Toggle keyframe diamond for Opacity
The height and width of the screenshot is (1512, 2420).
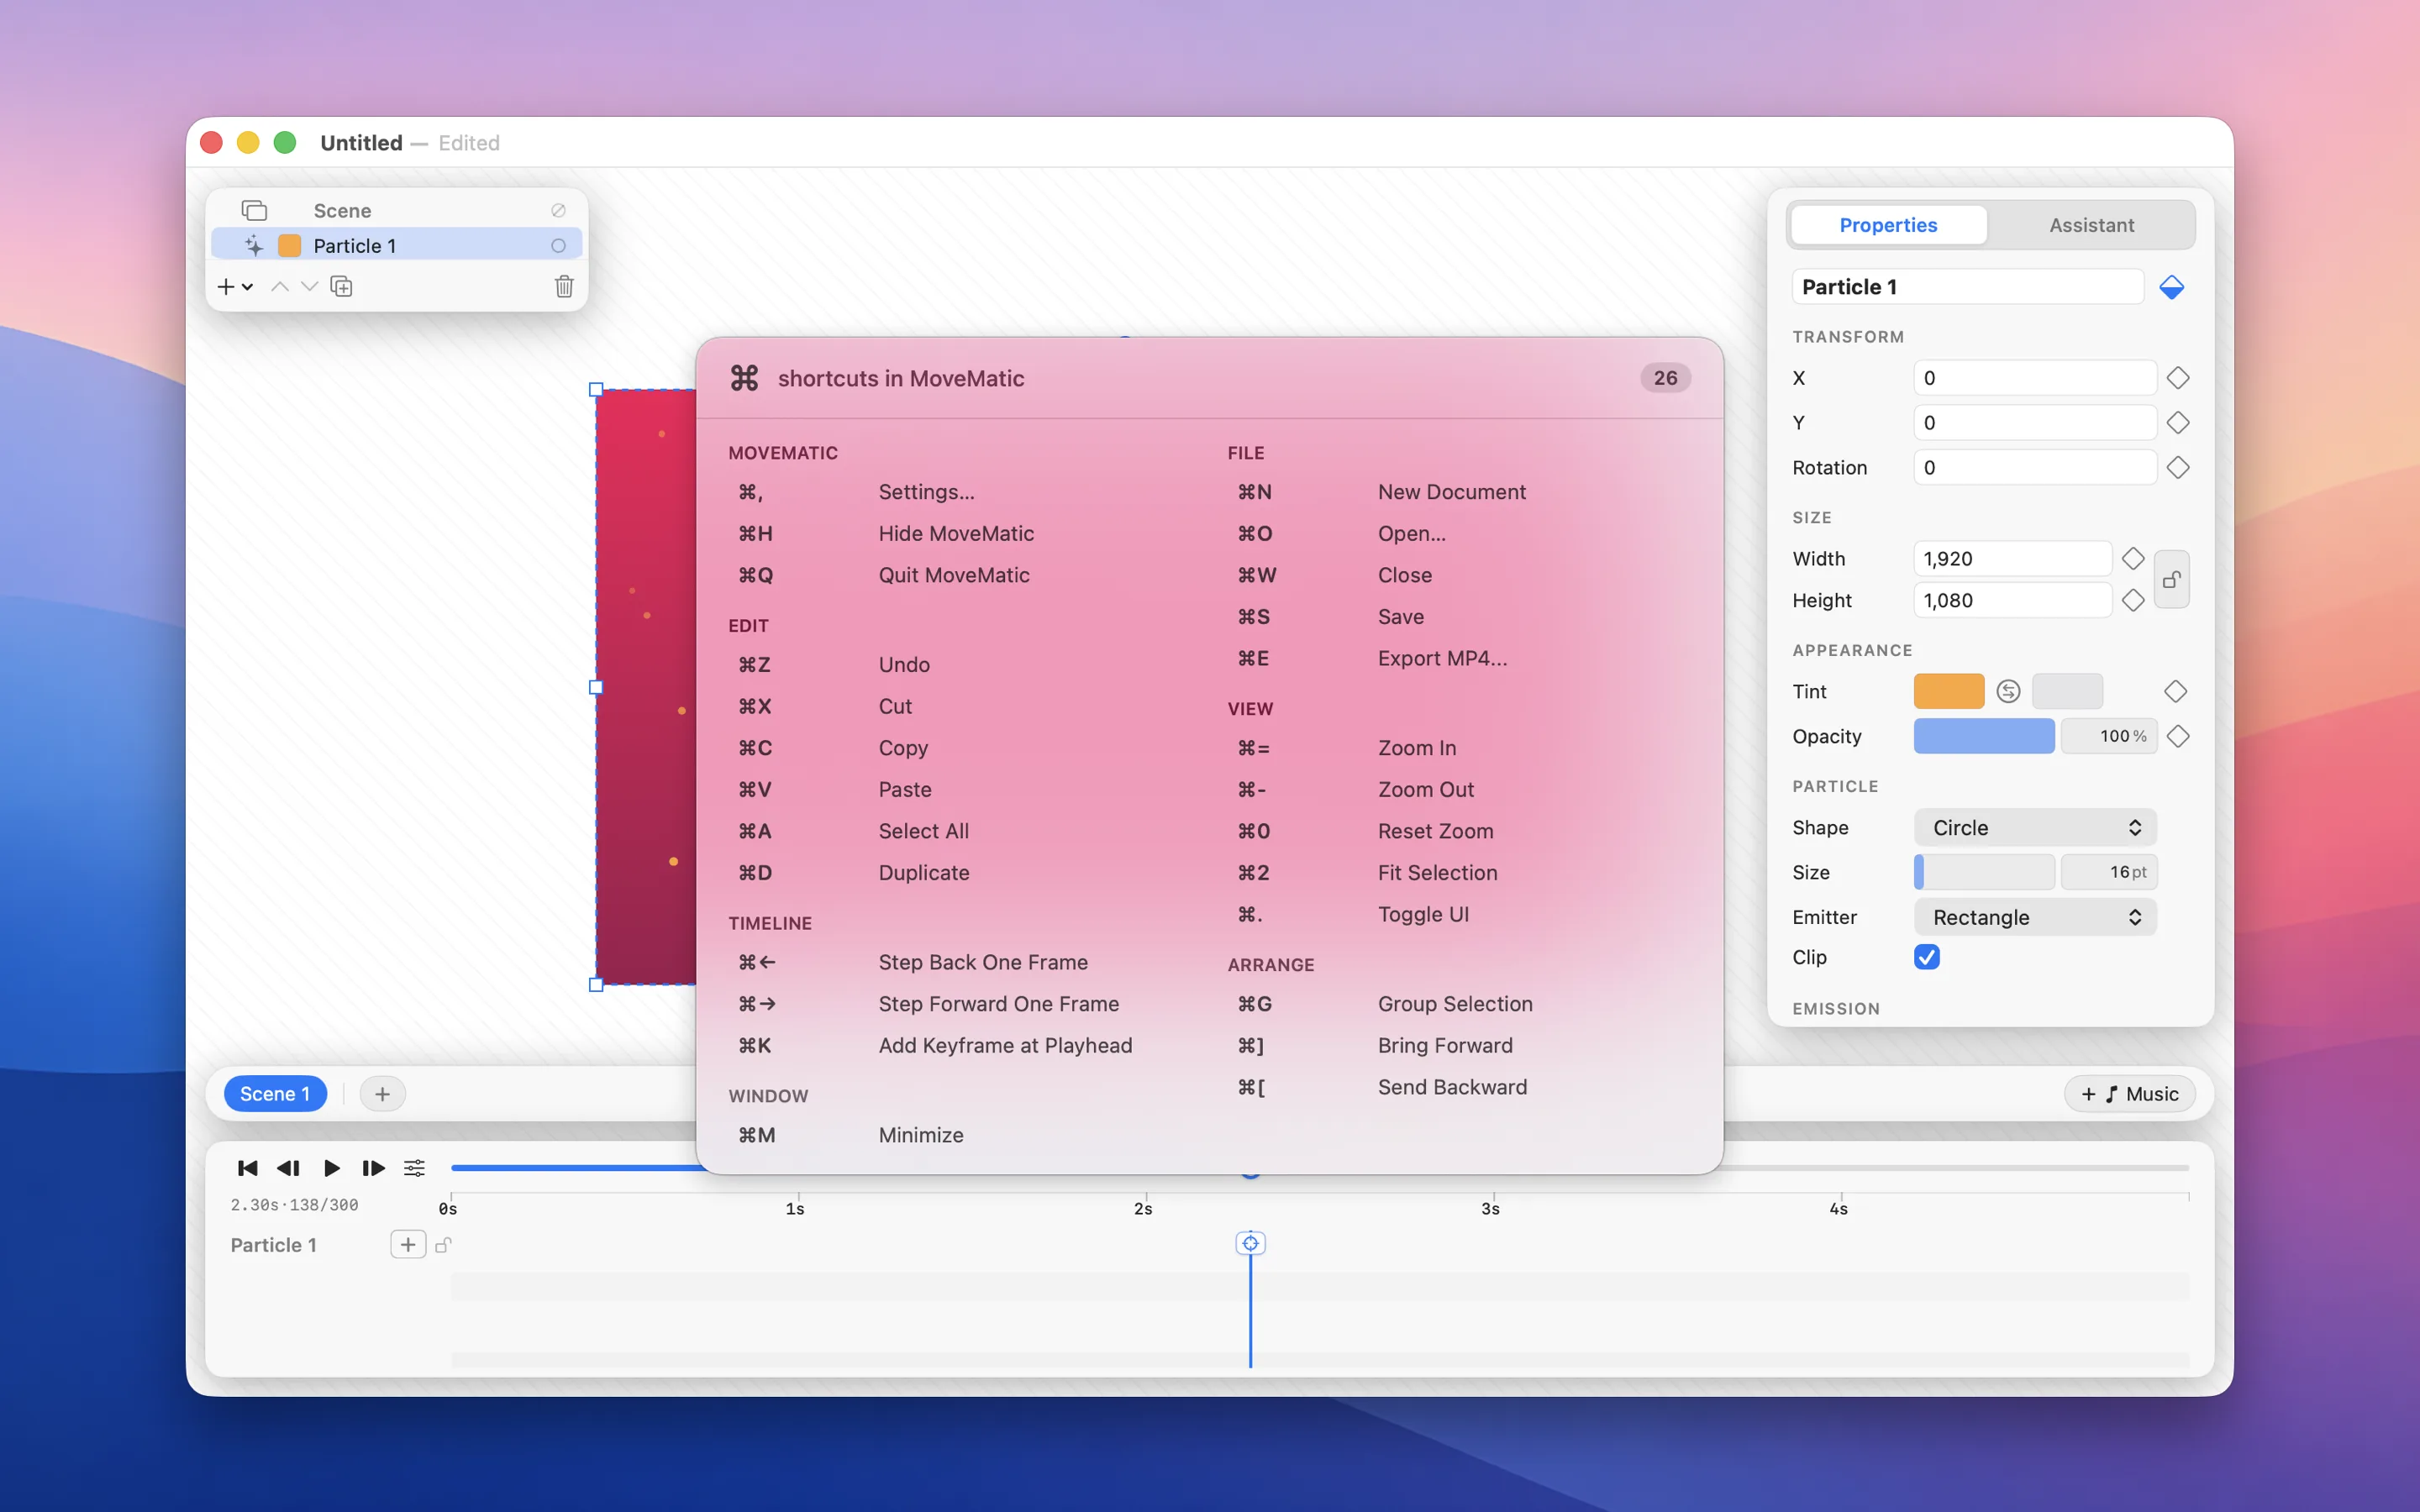pyautogui.click(x=2177, y=736)
